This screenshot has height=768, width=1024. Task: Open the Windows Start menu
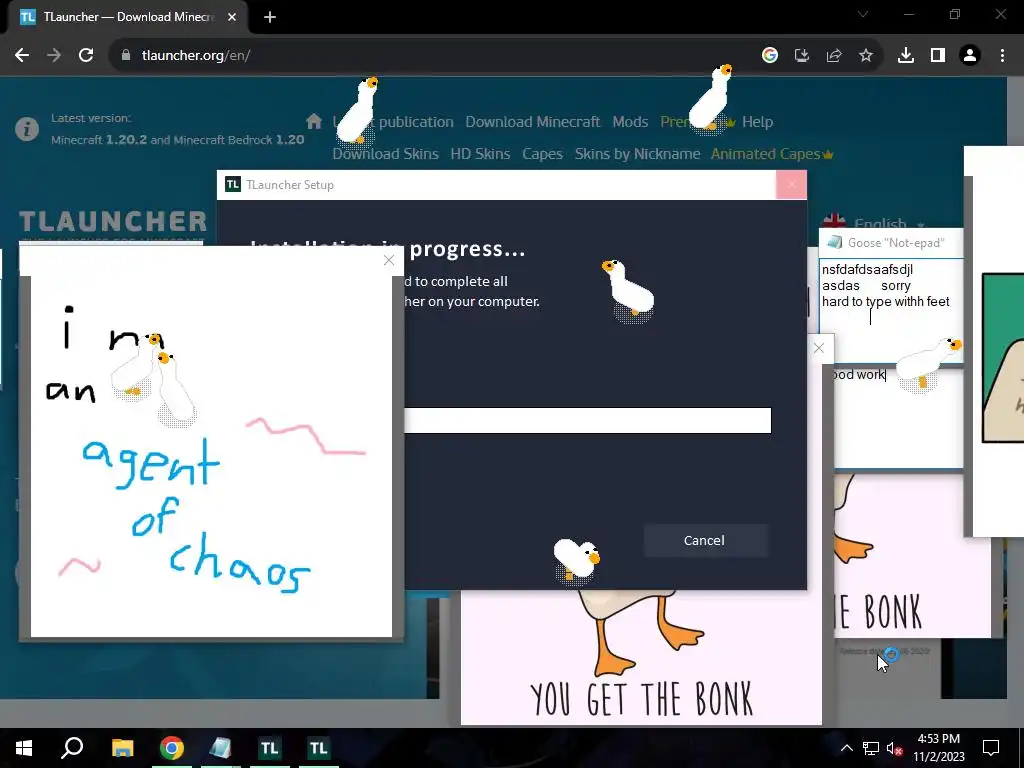[x=24, y=748]
